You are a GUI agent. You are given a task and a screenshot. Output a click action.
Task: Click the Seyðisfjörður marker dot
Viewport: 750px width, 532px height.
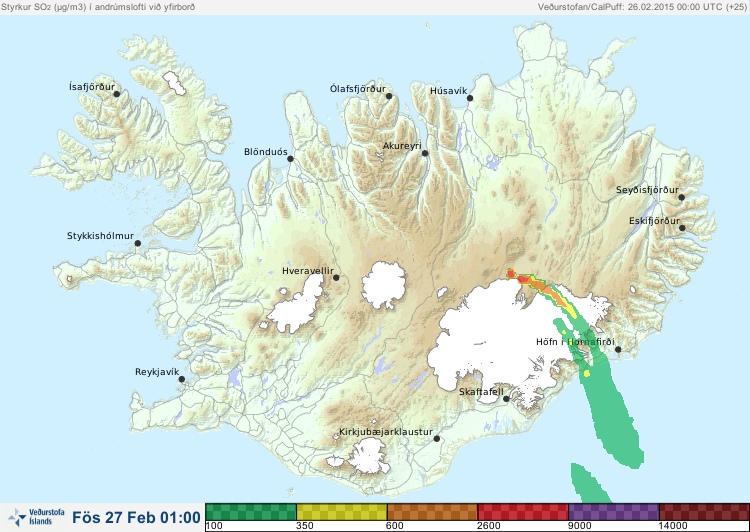[682, 197]
